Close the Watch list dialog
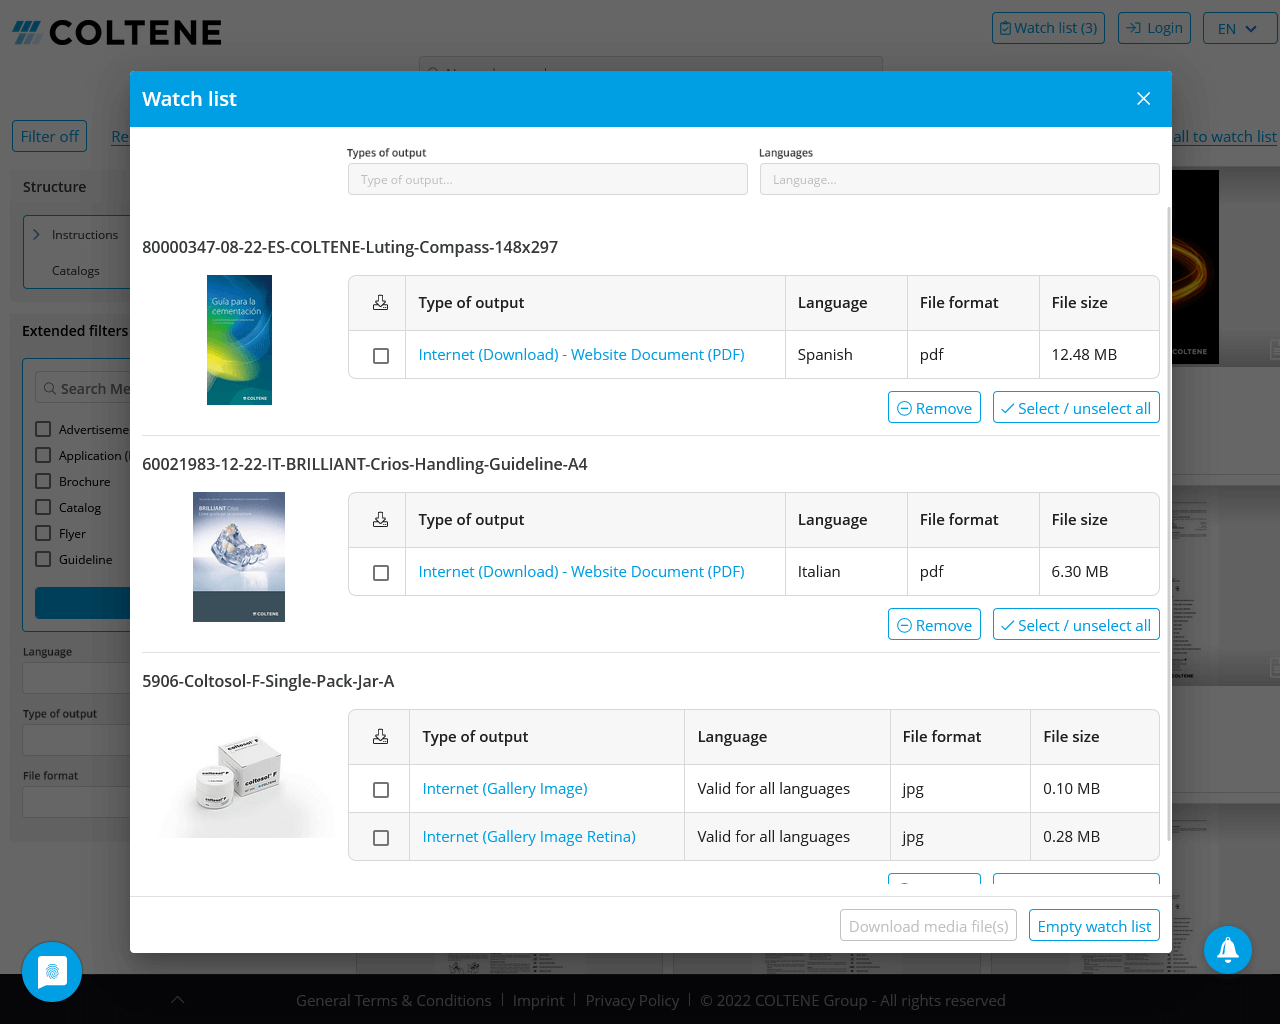The height and width of the screenshot is (1024, 1280). [x=1144, y=99]
